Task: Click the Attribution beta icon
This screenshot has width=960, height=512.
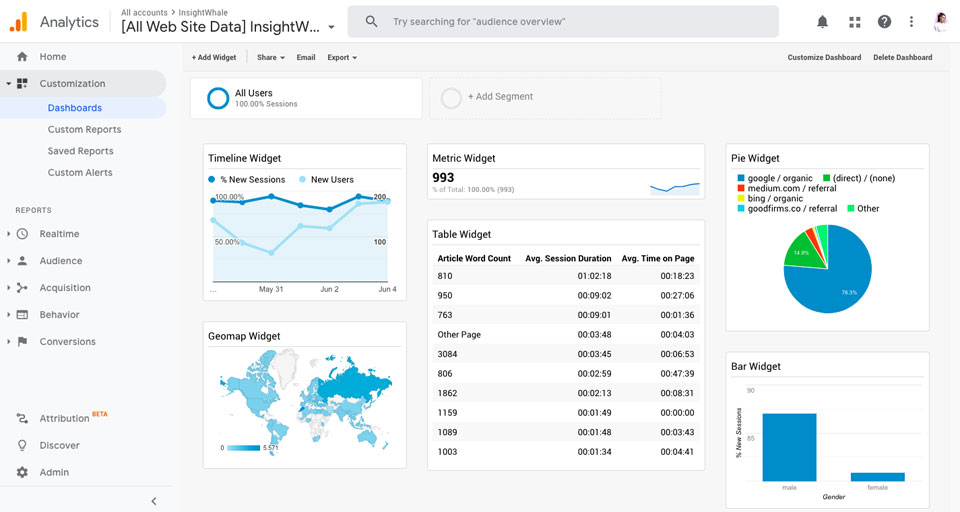Action: 22,418
